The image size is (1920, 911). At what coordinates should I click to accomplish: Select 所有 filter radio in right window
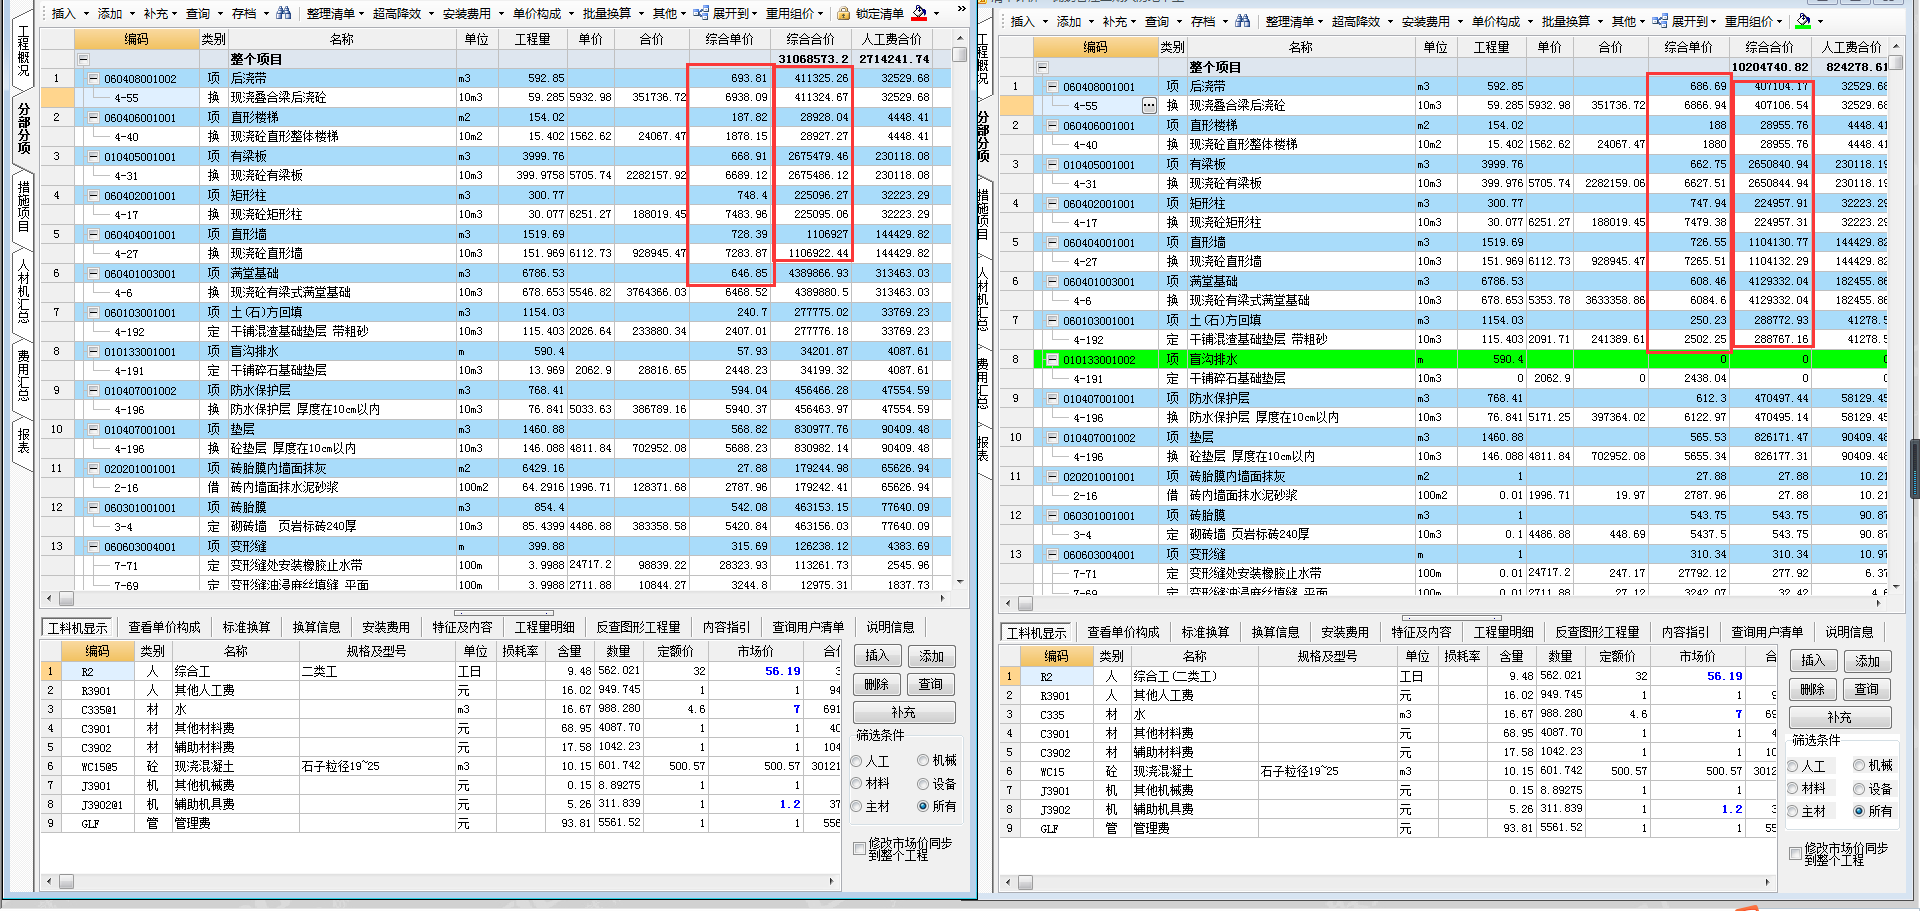tap(1859, 811)
